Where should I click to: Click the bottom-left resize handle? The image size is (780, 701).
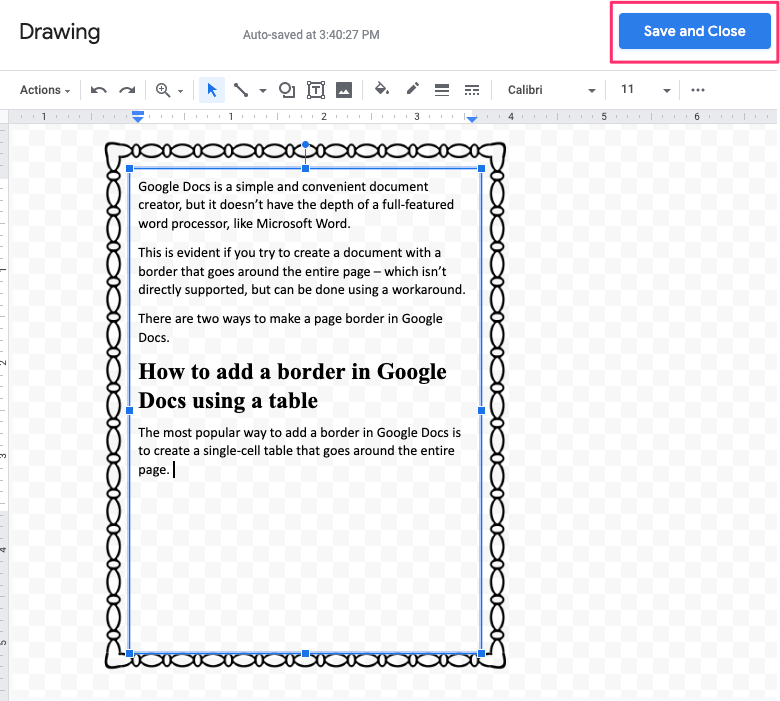[130, 653]
